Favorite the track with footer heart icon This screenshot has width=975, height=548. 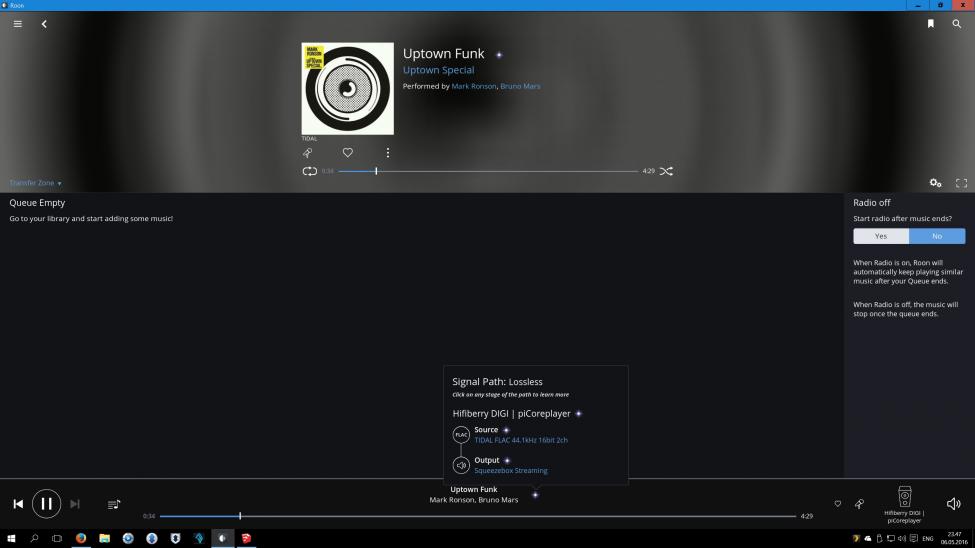pyautogui.click(x=838, y=504)
